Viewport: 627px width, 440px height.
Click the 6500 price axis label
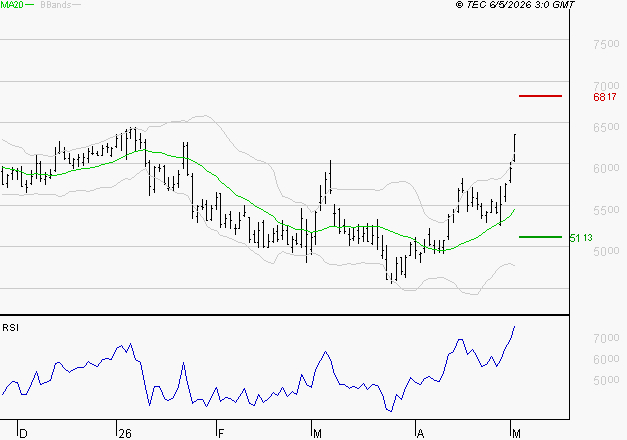coord(606,127)
